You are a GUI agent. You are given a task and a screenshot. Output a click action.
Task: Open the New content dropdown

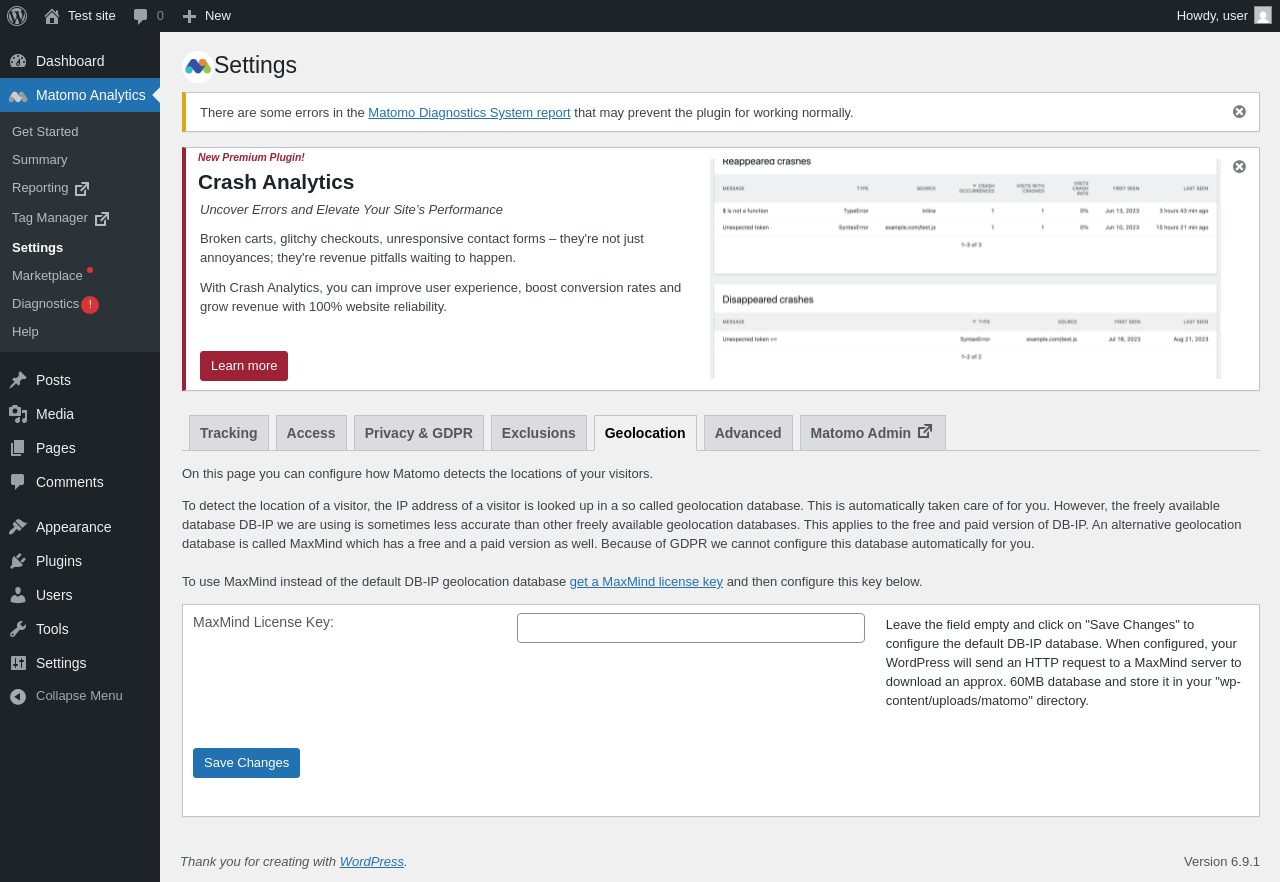[207, 16]
